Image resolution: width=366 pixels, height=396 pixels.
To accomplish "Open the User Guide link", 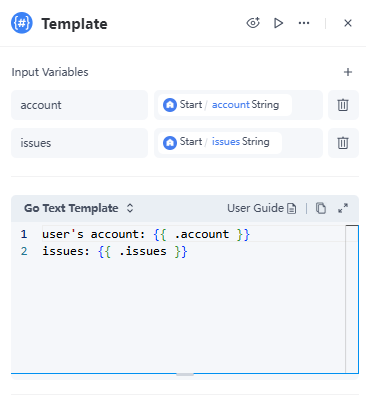I will click(261, 208).
